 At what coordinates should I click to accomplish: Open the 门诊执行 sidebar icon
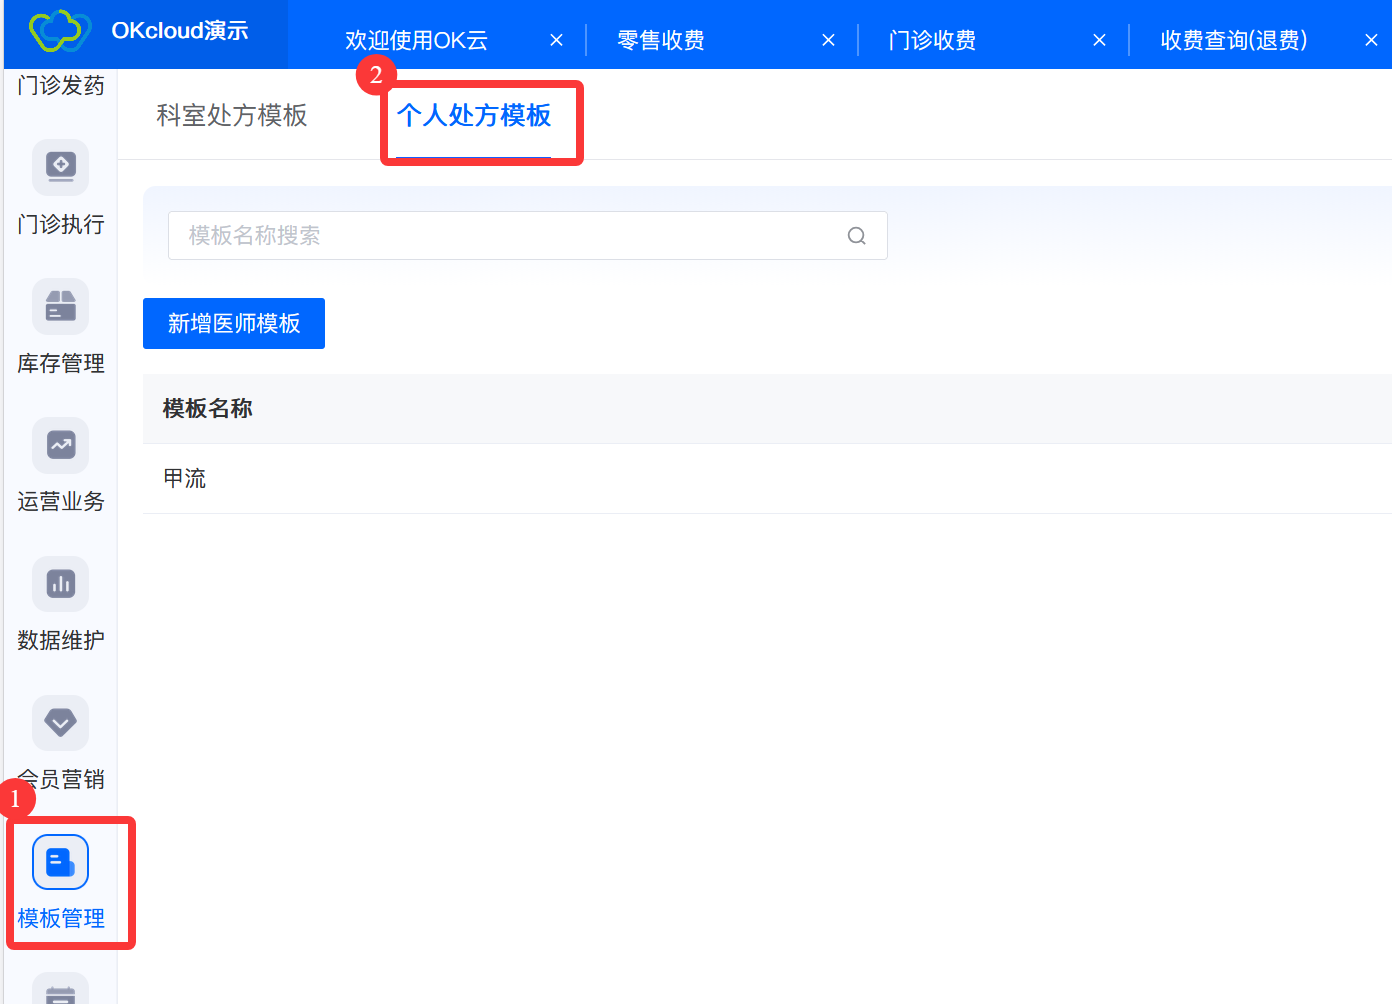61,167
